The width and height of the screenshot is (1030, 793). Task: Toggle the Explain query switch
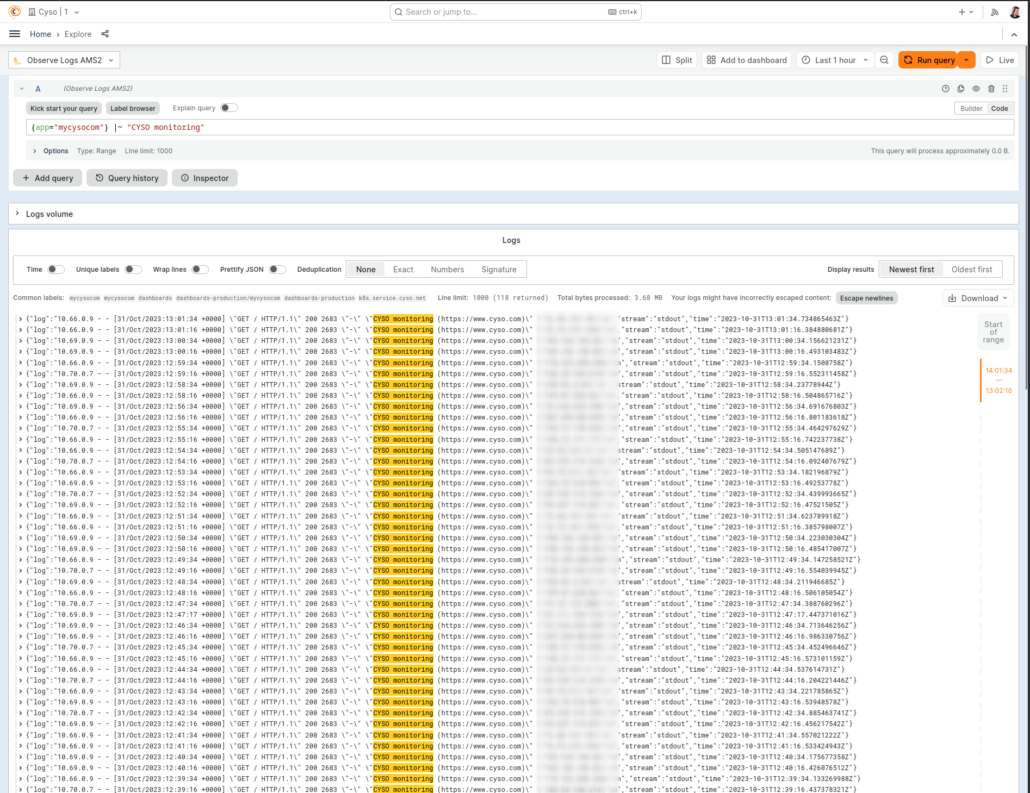pyautogui.click(x=229, y=108)
